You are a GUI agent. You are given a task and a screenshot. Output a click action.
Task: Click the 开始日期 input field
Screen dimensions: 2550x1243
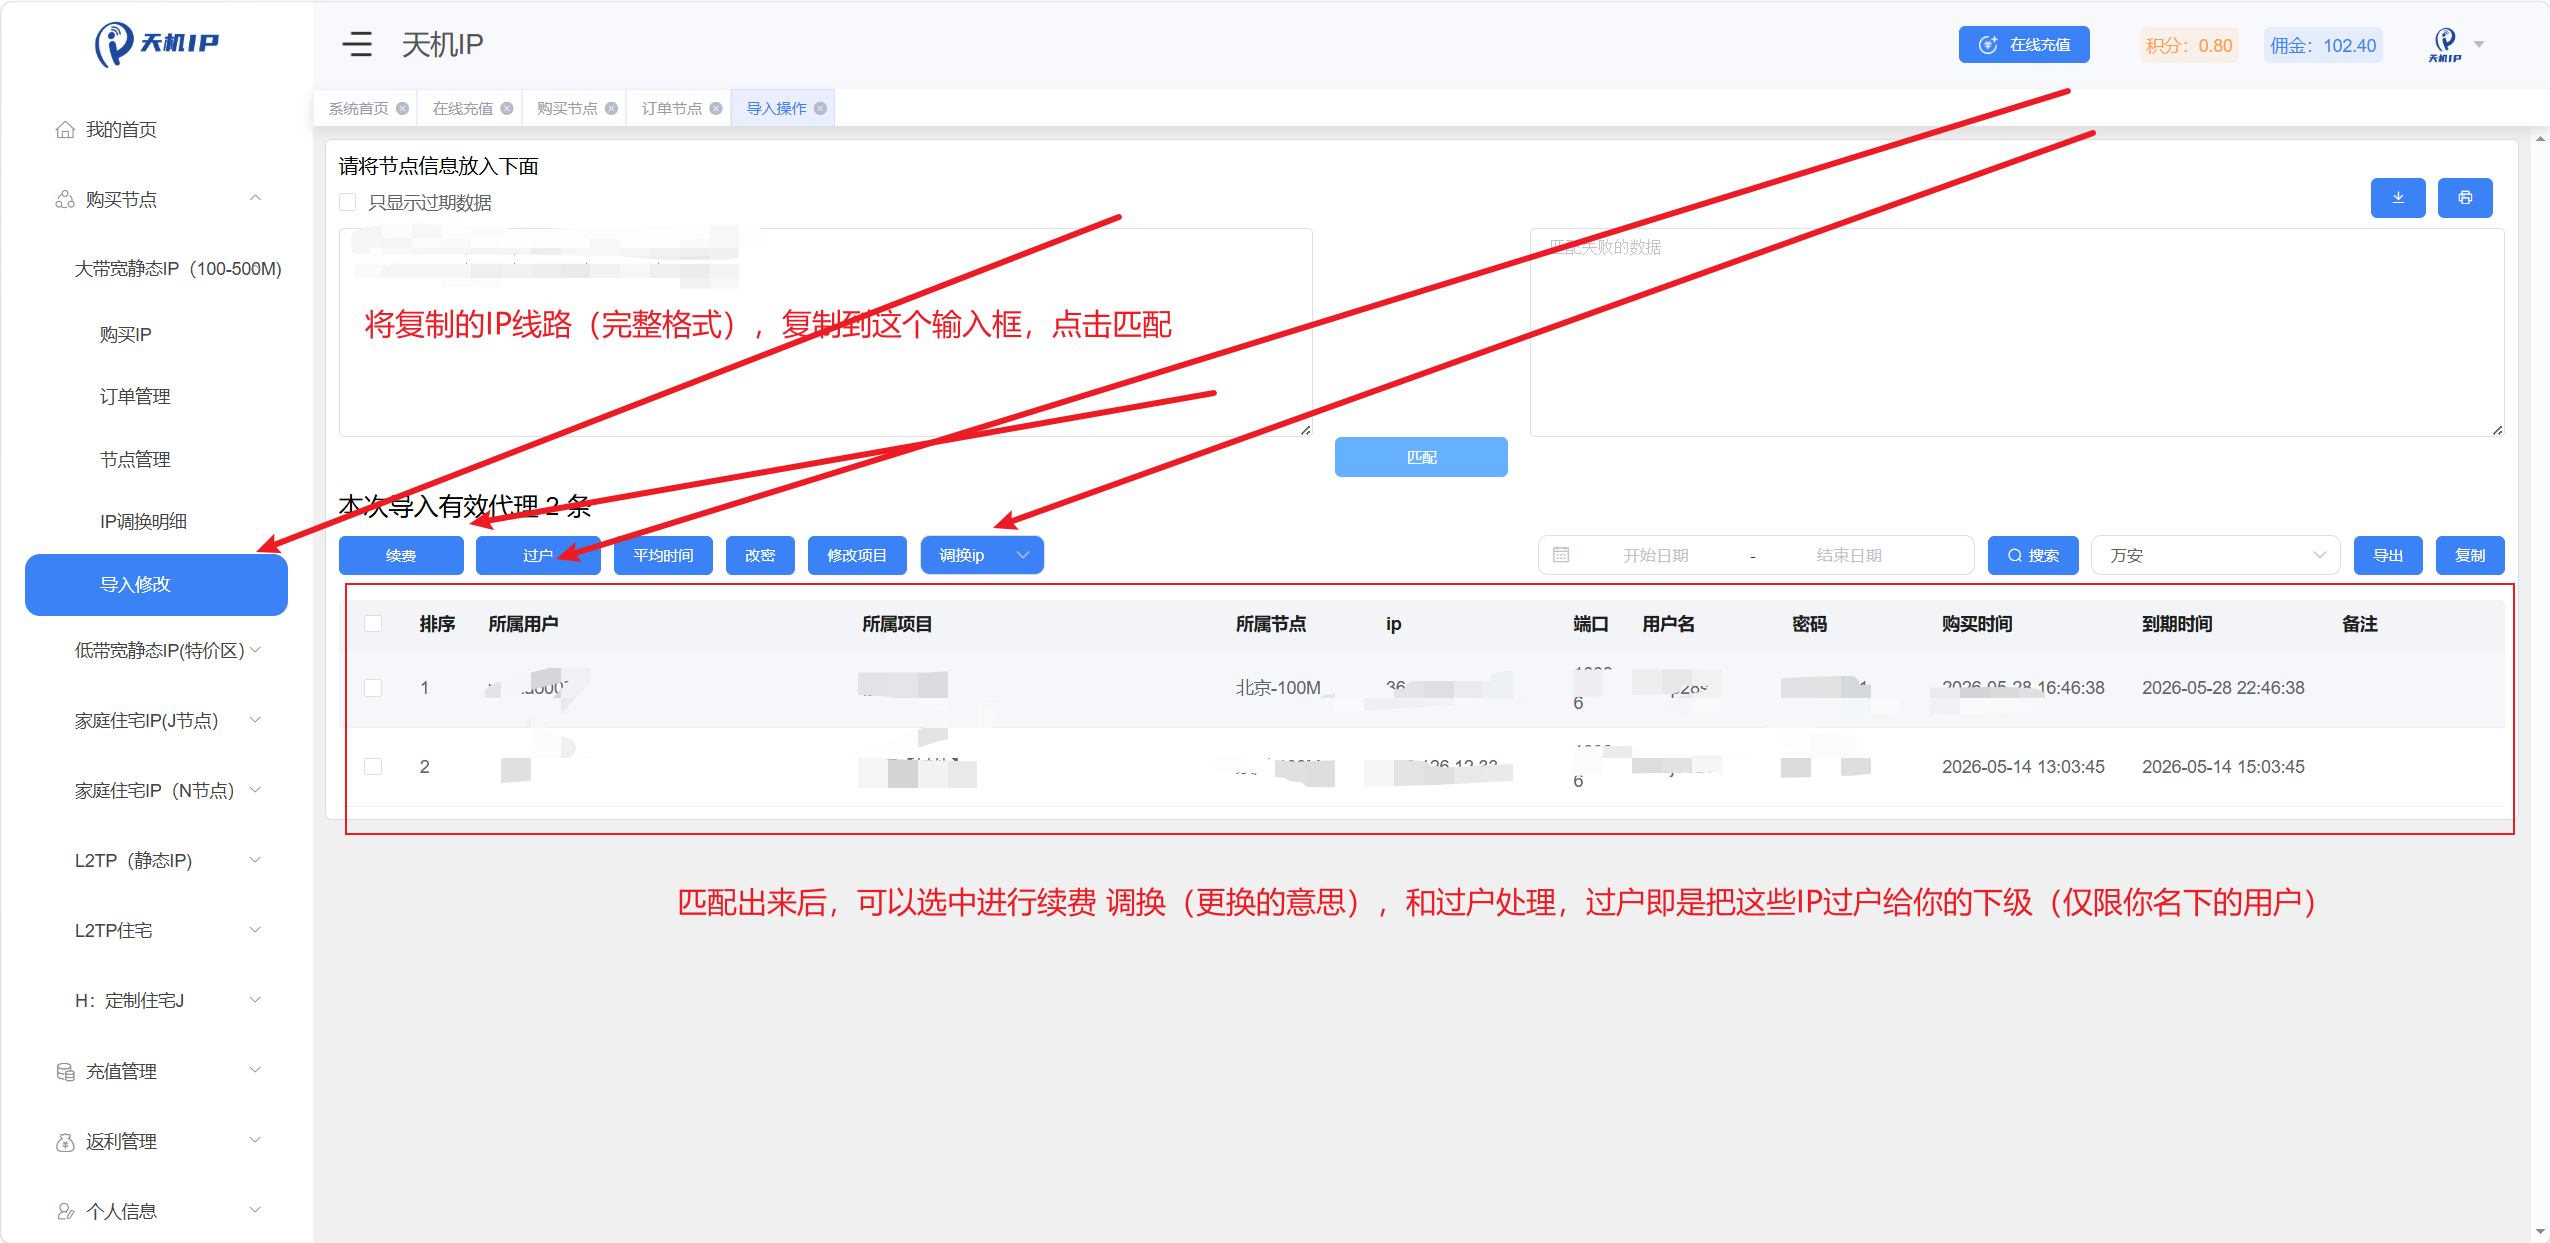1656,555
